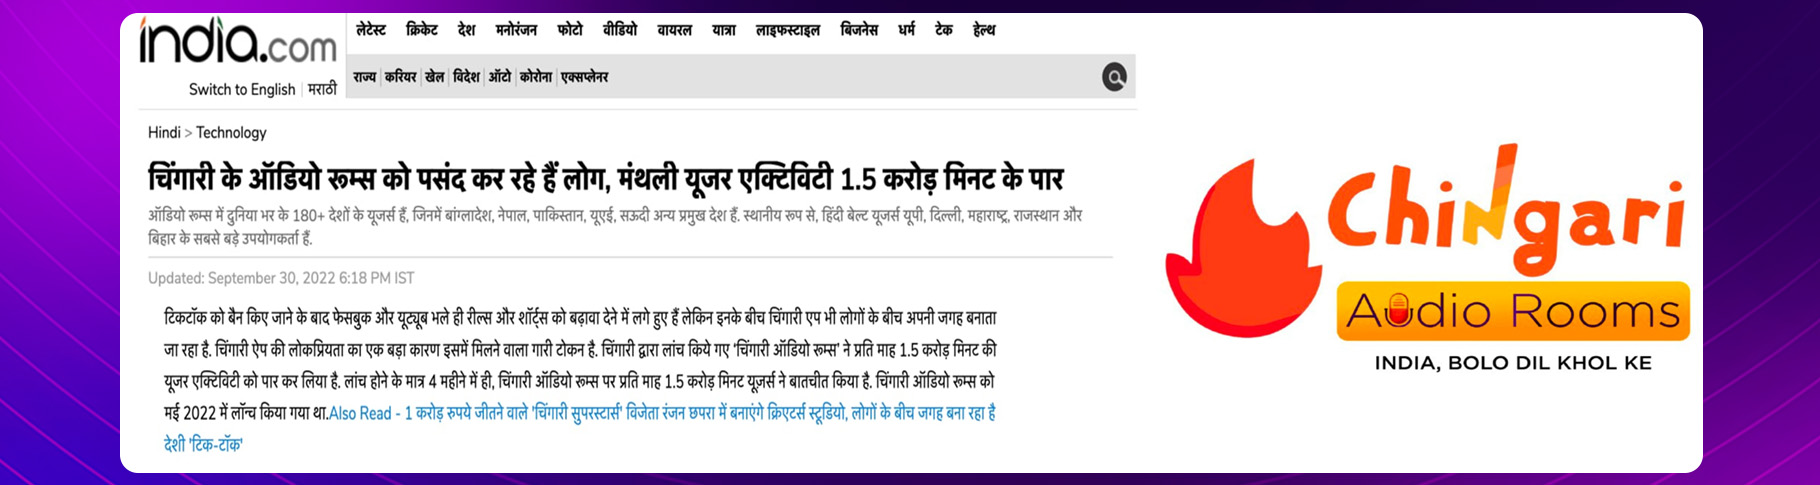This screenshot has width=1820, height=485.
Task: Click the Chingari wordmark text
Action: coord(1507,211)
